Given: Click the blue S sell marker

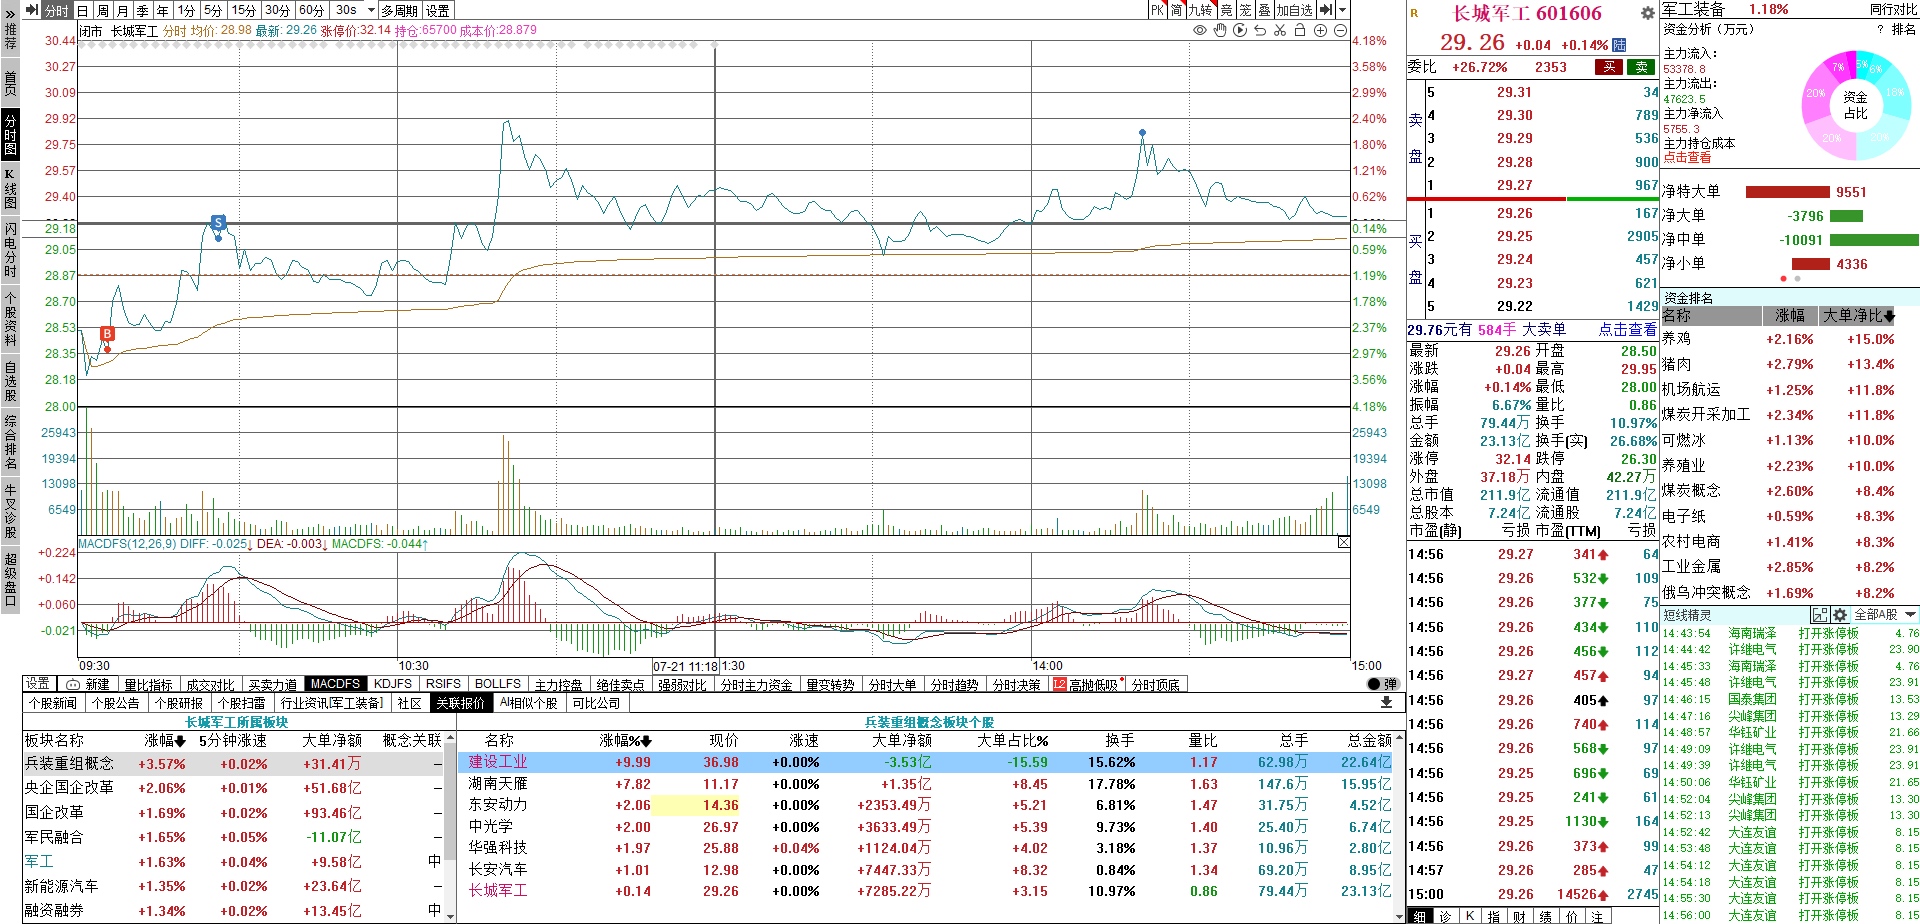Looking at the screenshot, I should pyautogui.click(x=218, y=222).
